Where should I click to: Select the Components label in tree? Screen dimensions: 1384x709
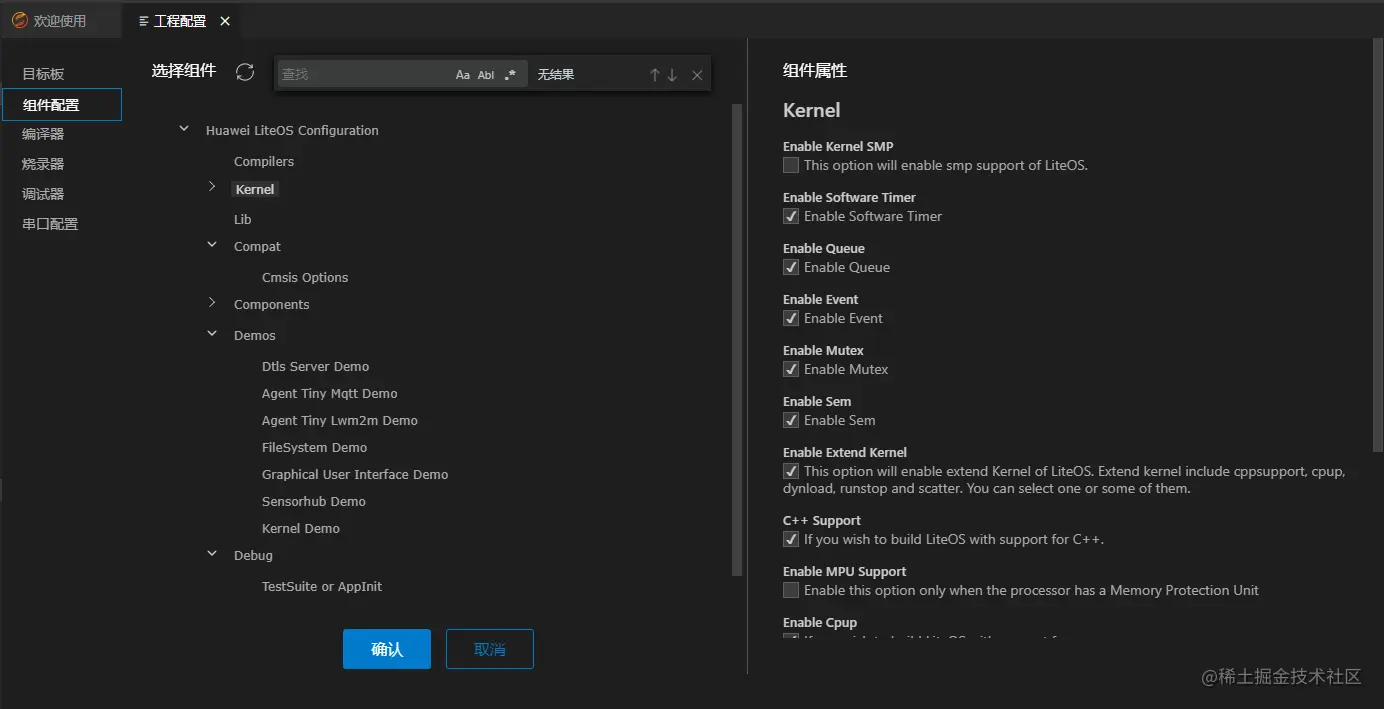point(272,304)
